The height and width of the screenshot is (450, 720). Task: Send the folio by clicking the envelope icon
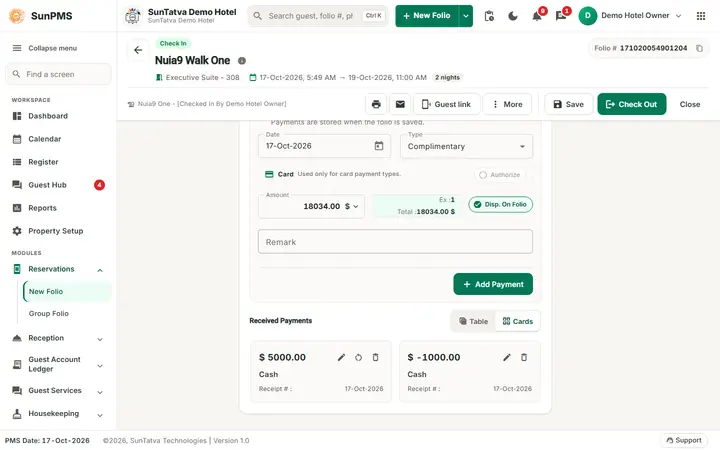(x=400, y=104)
